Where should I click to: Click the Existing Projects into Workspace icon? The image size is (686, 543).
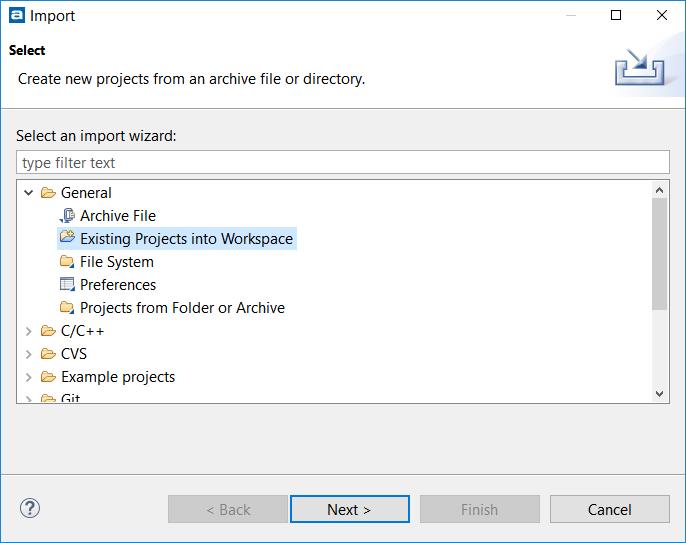click(x=67, y=237)
